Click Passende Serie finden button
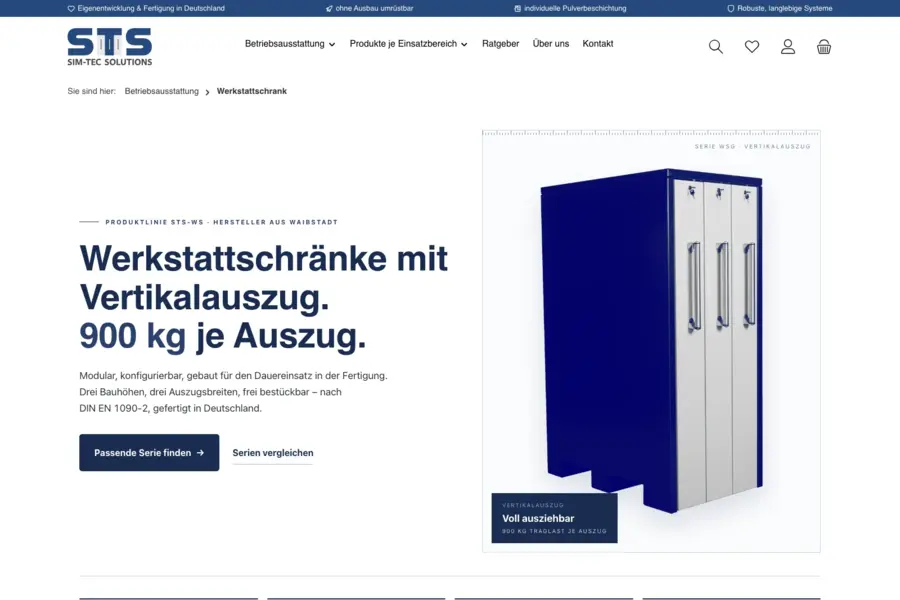The height and width of the screenshot is (600, 900). pyautogui.click(x=149, y=452)
